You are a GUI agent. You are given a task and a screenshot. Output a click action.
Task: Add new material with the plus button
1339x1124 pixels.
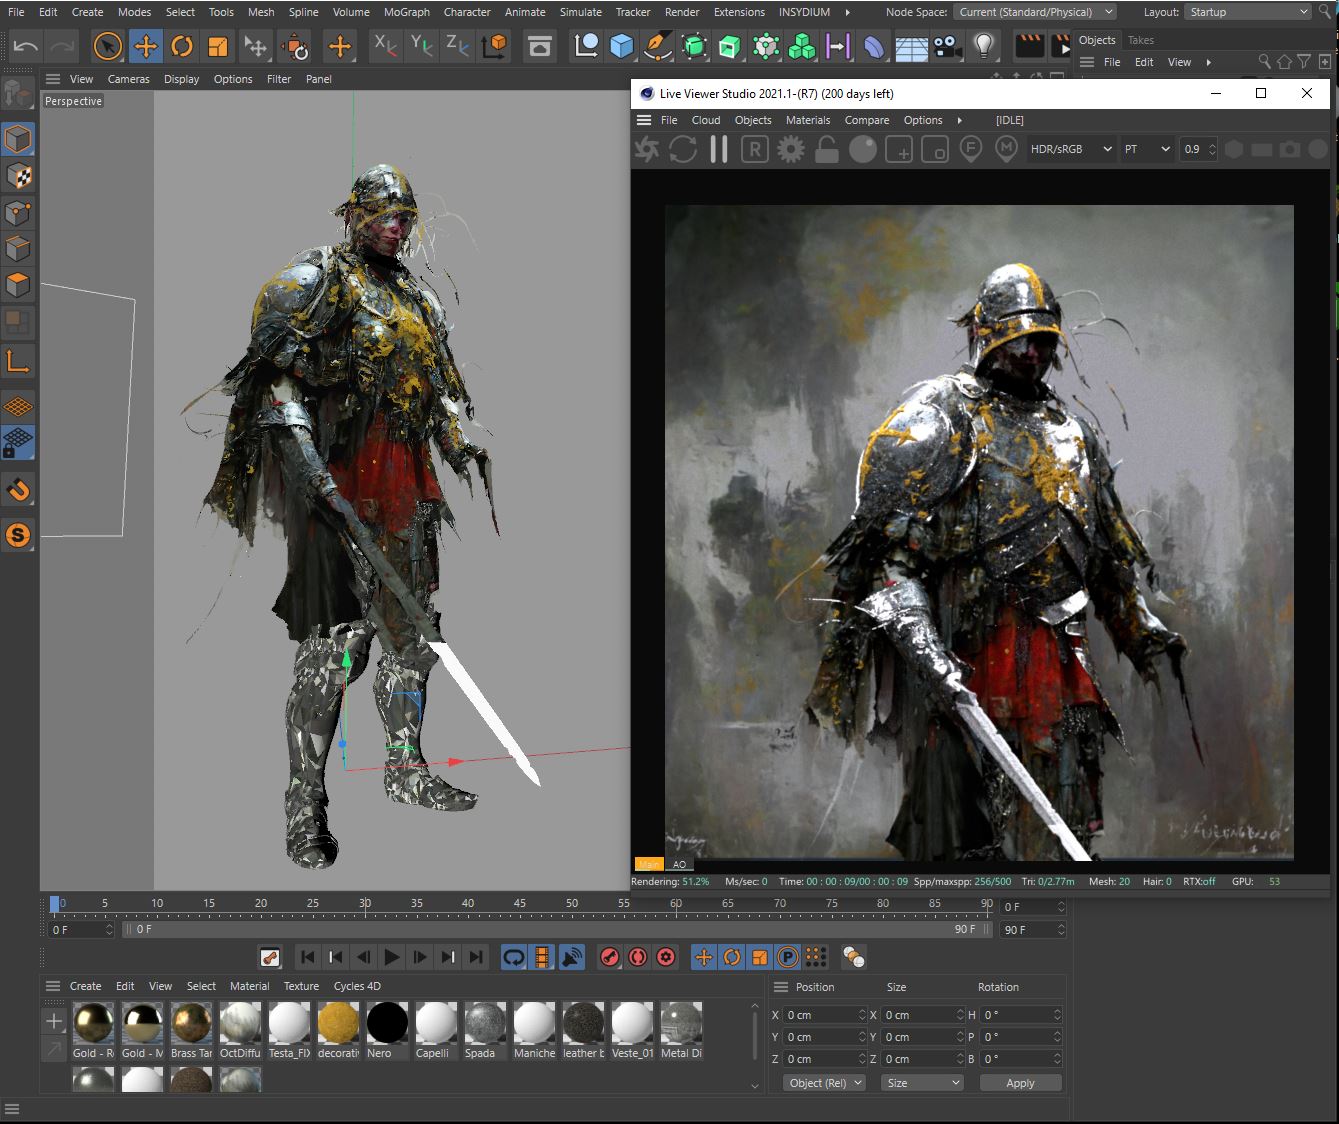pos(54,1021)
